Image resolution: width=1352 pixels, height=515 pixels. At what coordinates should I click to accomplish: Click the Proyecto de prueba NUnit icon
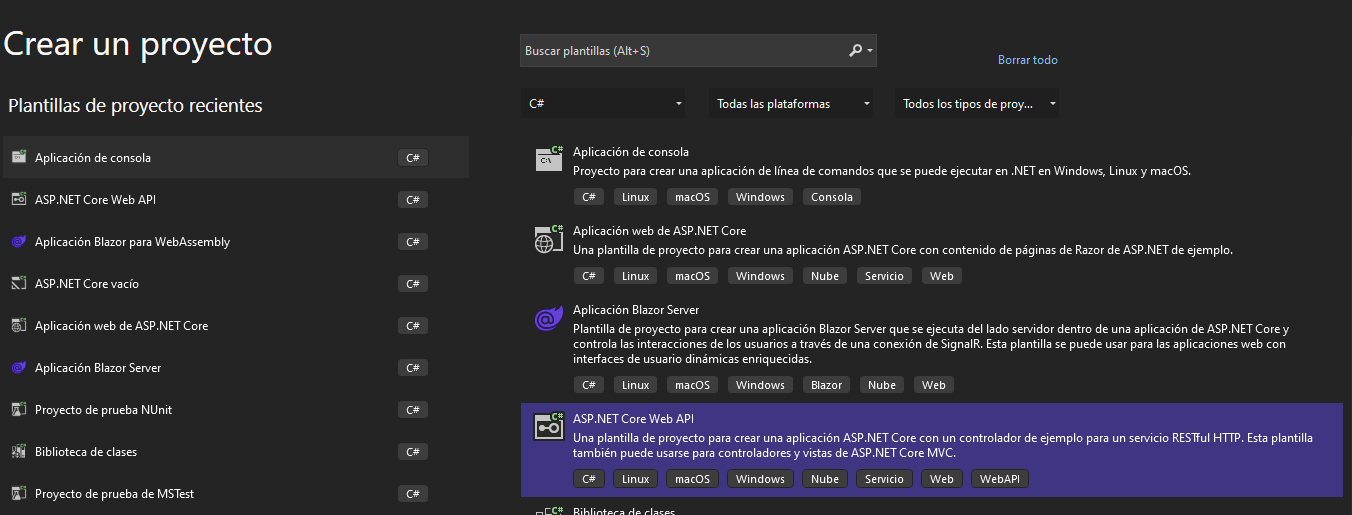[18, 409]
